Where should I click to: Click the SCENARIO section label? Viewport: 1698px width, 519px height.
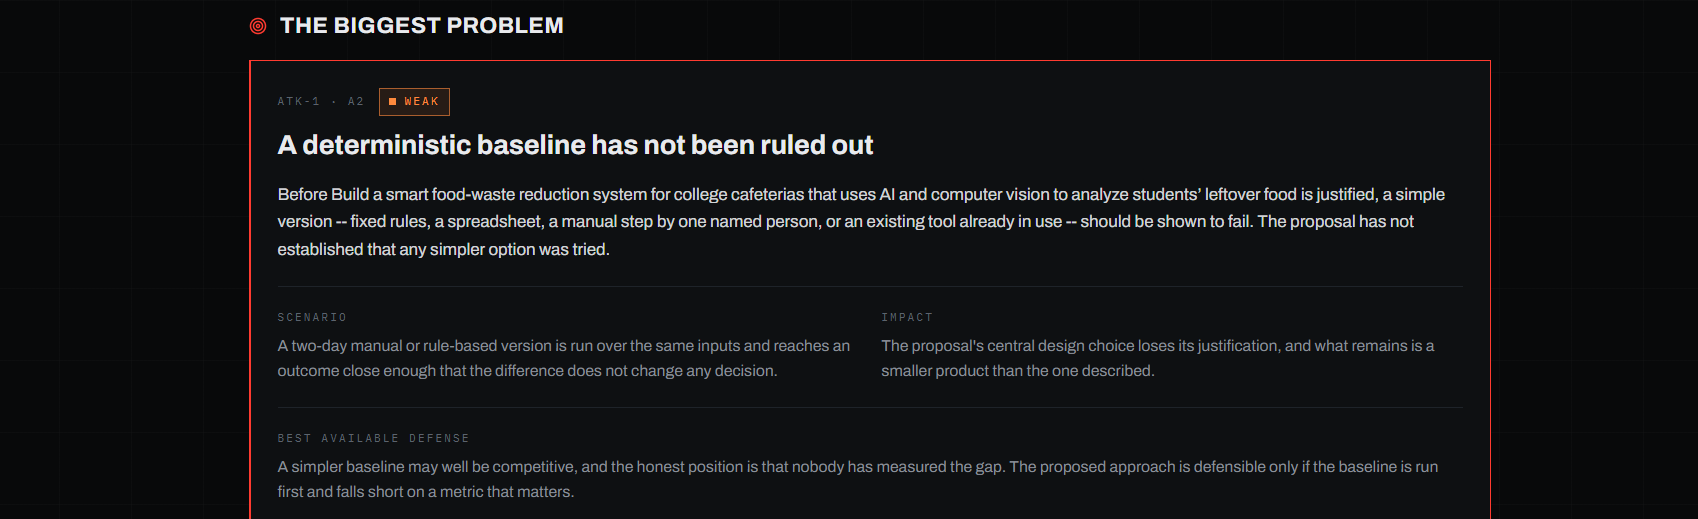tap(312, 318)
